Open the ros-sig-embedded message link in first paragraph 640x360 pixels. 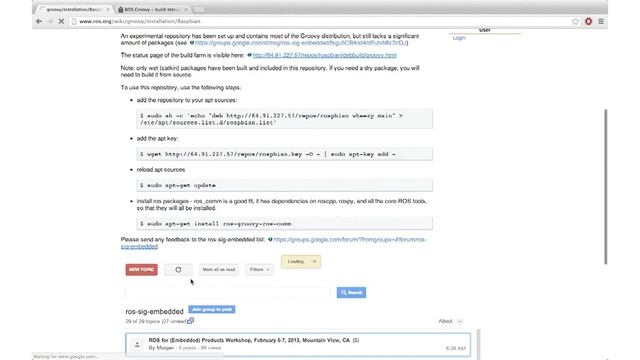(x=300, y=42)
